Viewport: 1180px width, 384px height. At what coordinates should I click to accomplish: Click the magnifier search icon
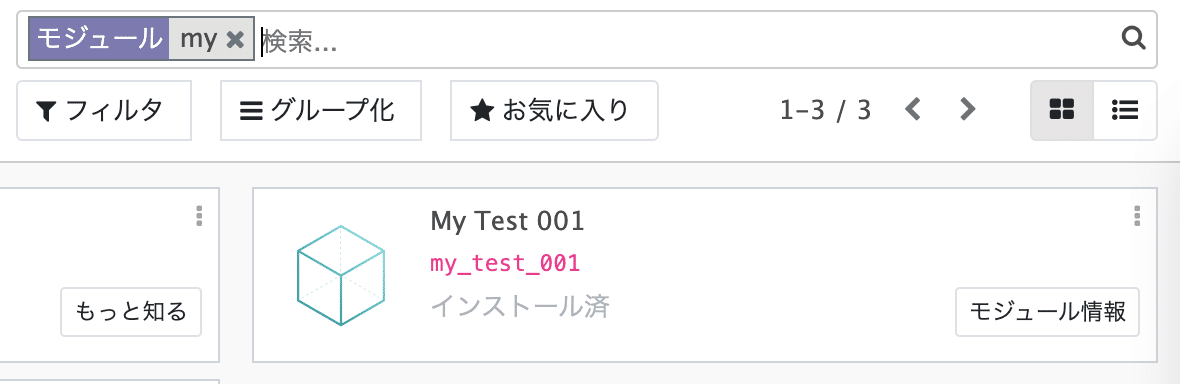tap(1133, 37)
